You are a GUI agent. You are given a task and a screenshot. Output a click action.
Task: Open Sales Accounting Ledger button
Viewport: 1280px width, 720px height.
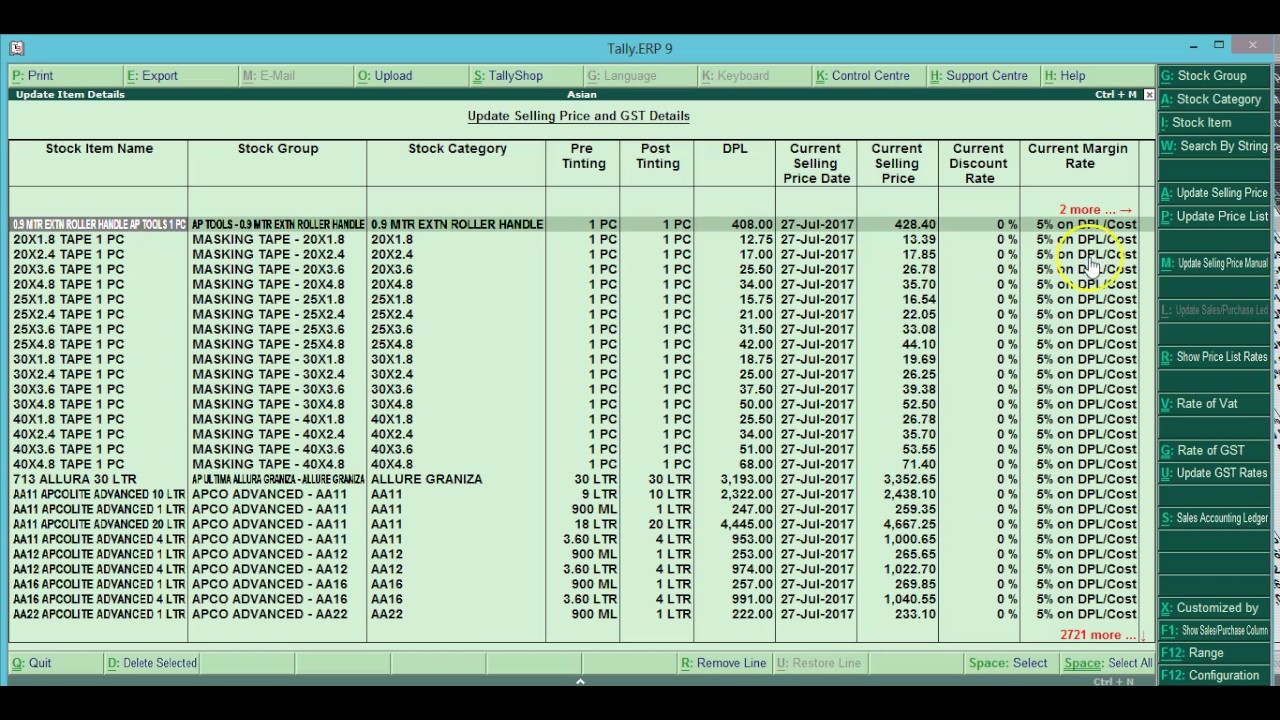[1213, 518]
